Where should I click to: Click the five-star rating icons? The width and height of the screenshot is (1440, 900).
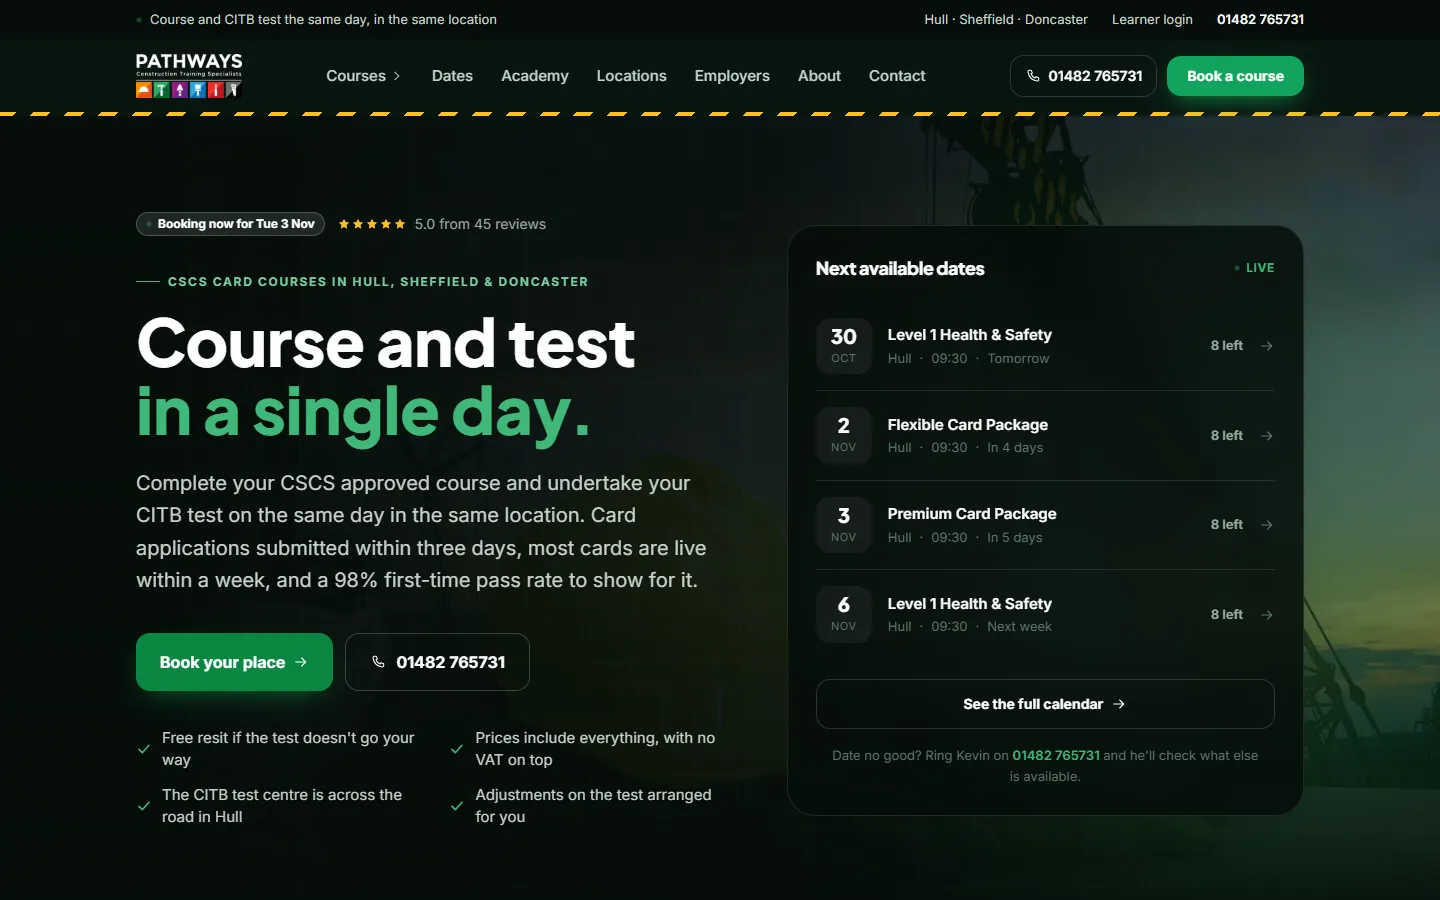[372, 224]
